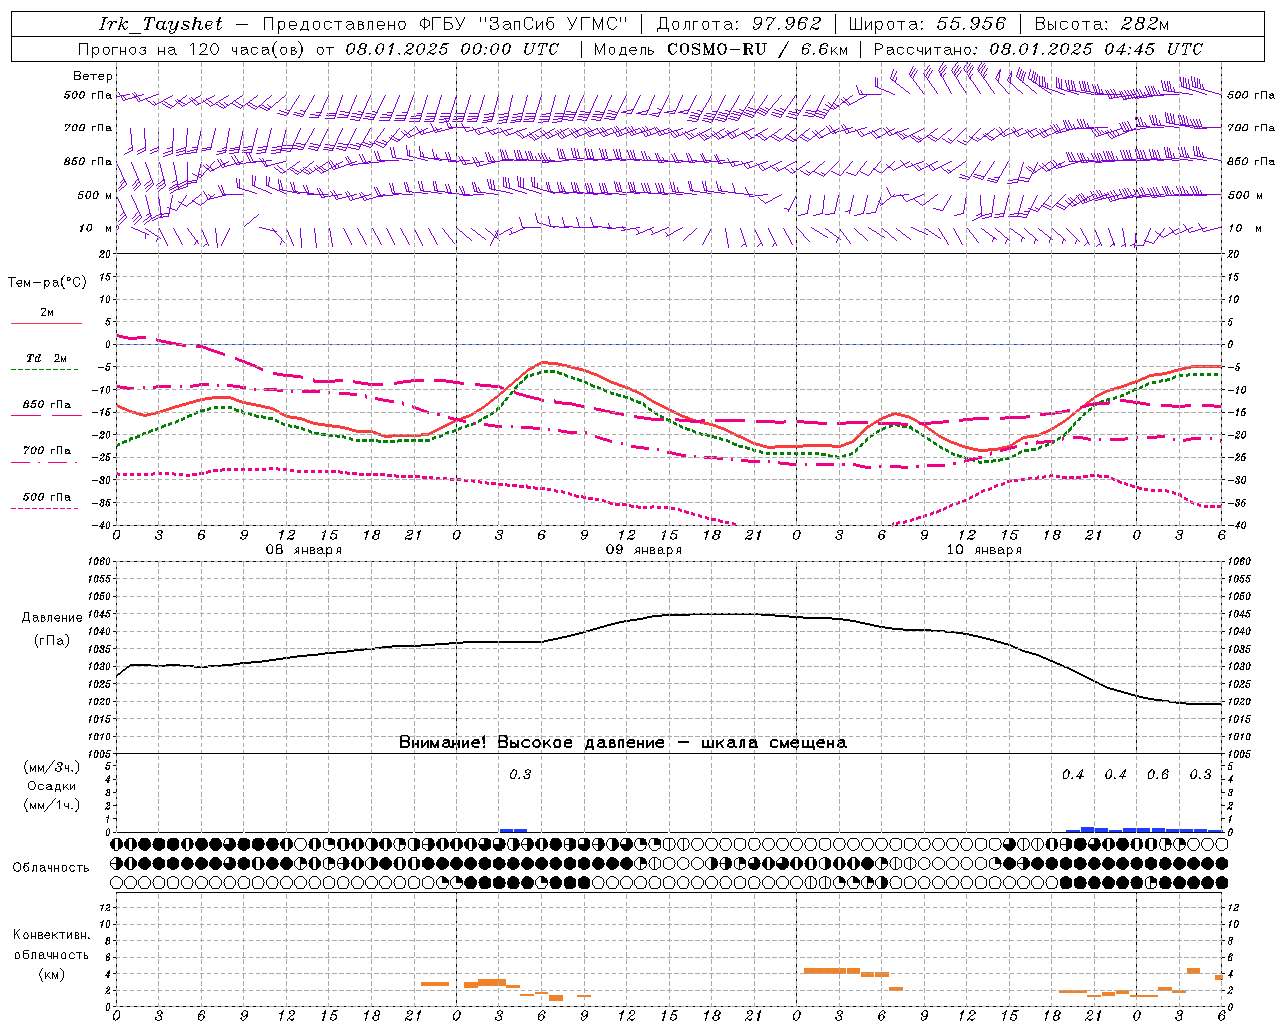Click the 850 гПа temperature legend entry
This screenshot has width=1280, height=1024.
point(47,405)
